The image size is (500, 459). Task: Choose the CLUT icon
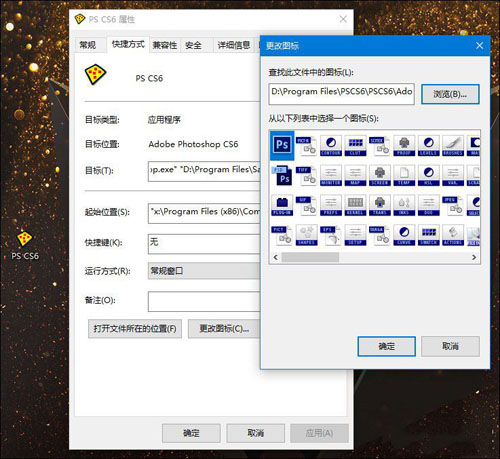(355, 146)
